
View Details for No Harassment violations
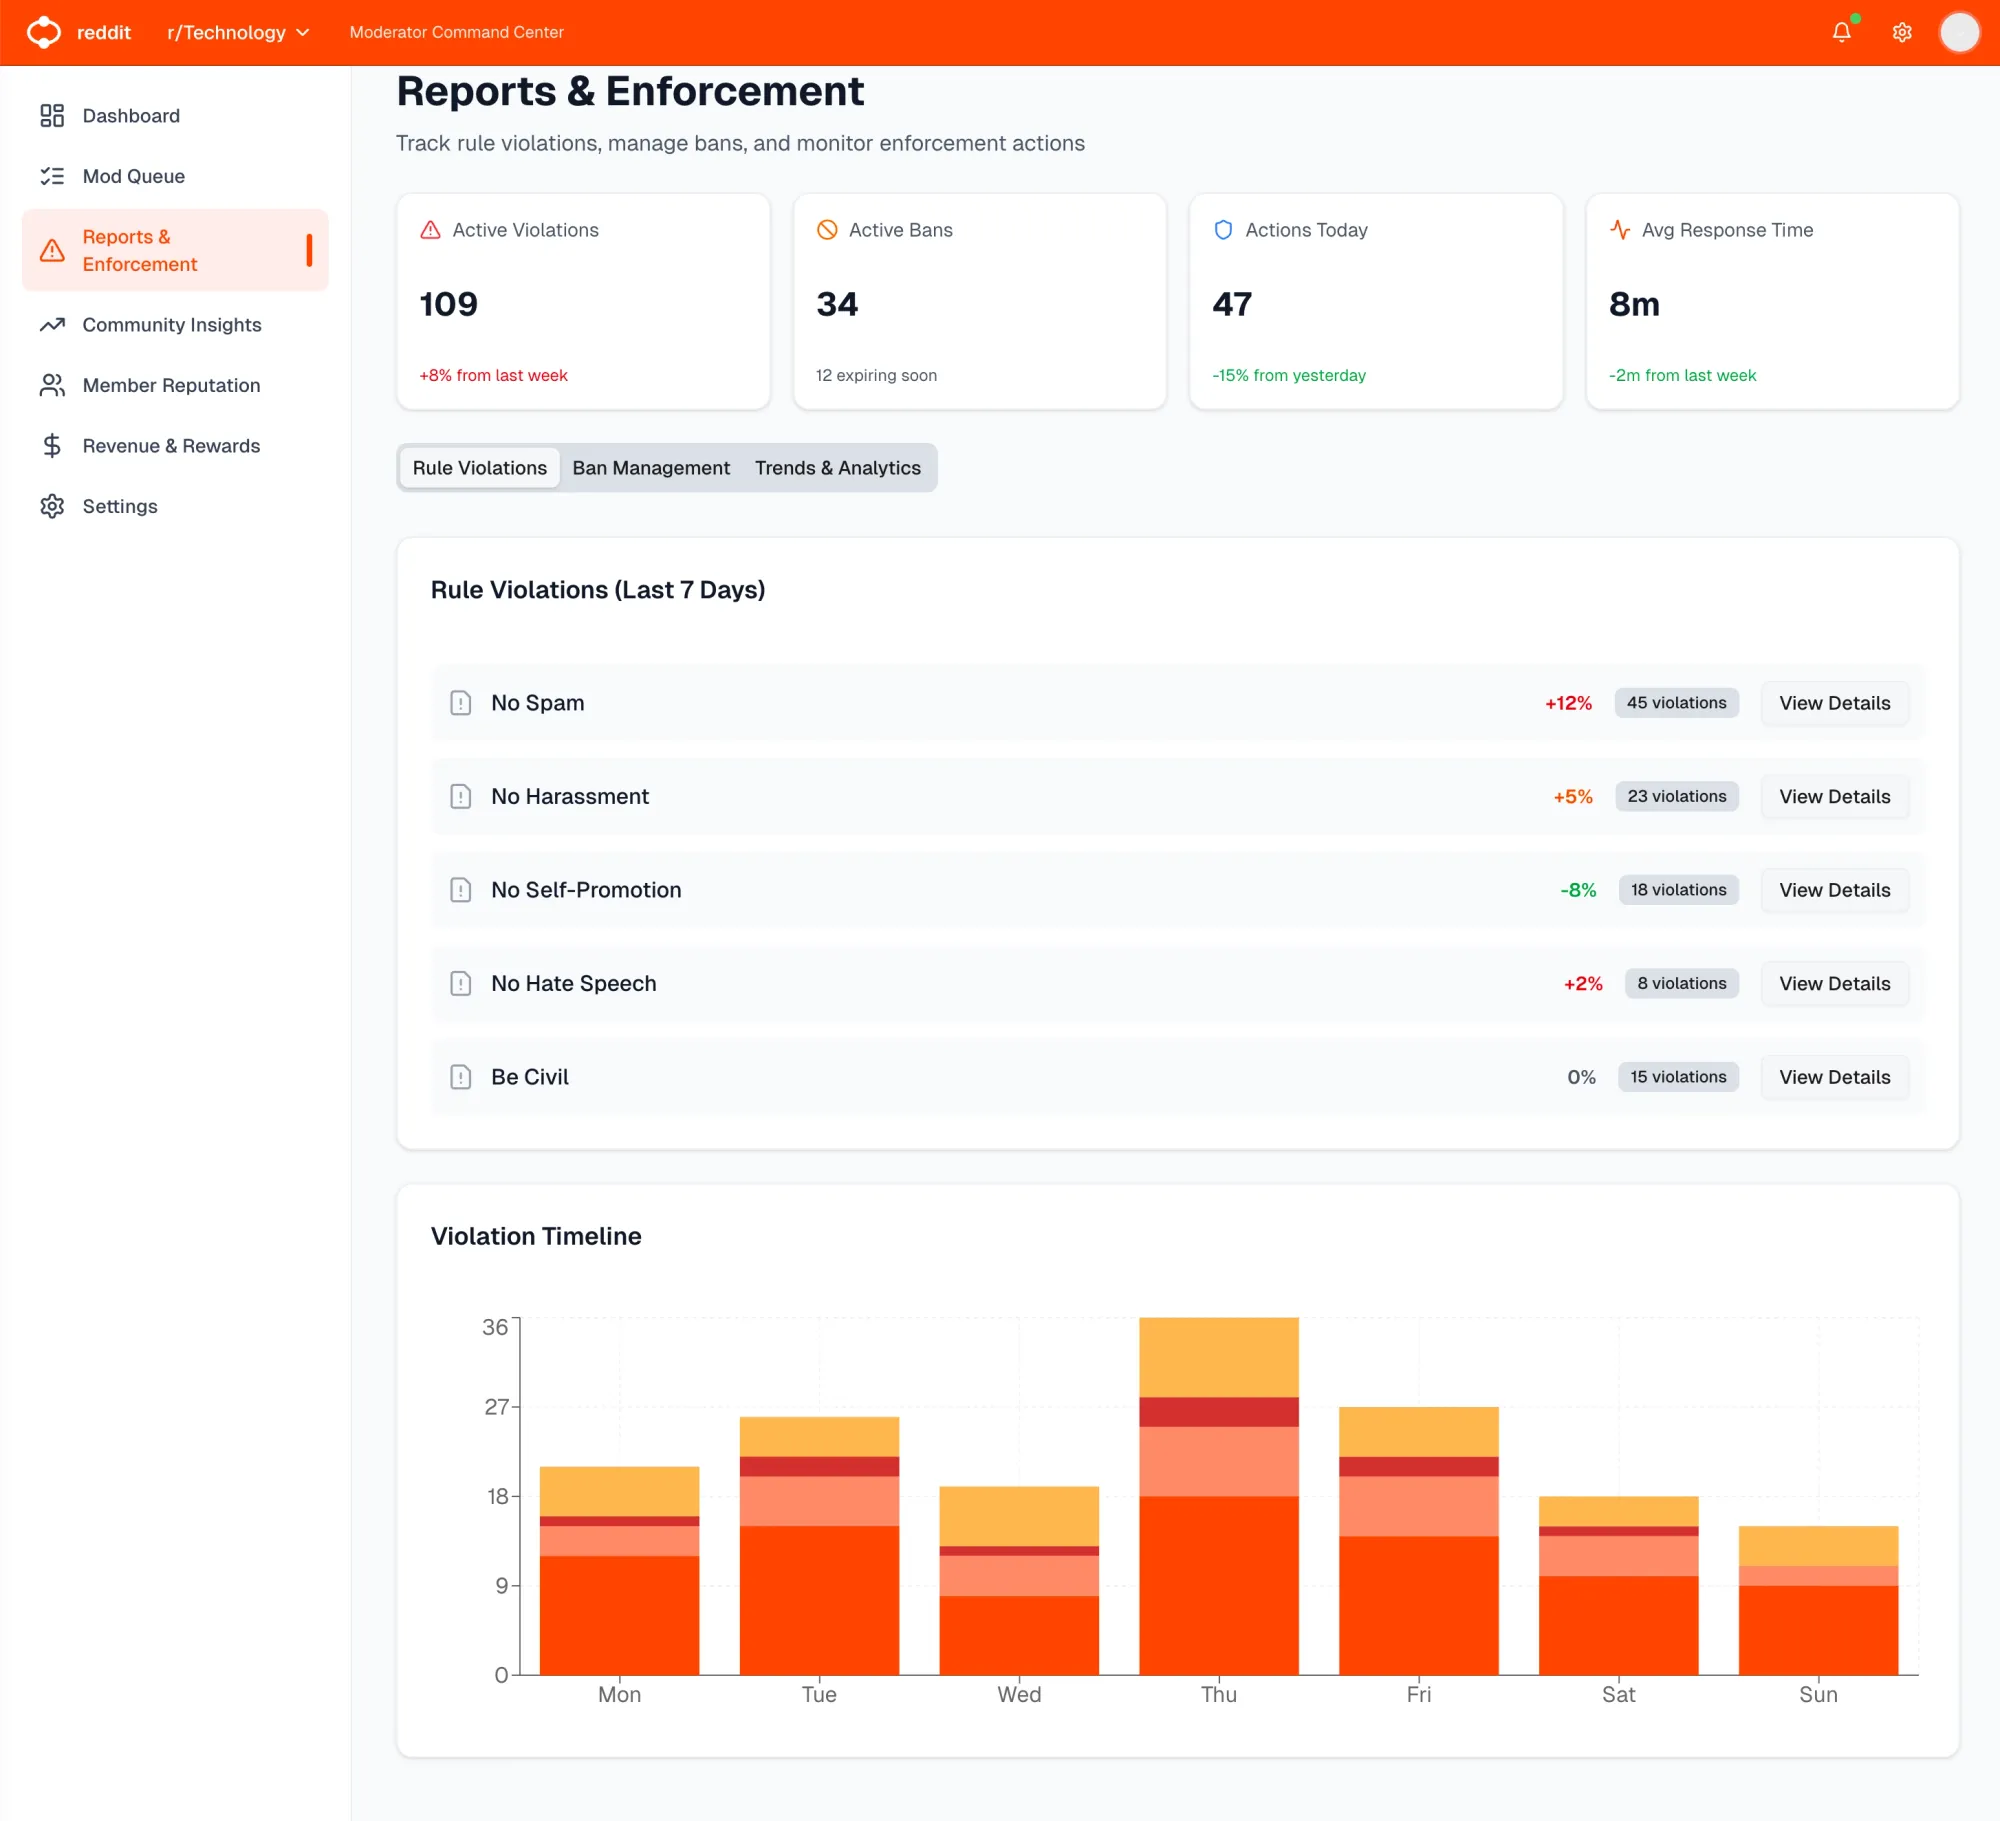(x=1834, y=796)
